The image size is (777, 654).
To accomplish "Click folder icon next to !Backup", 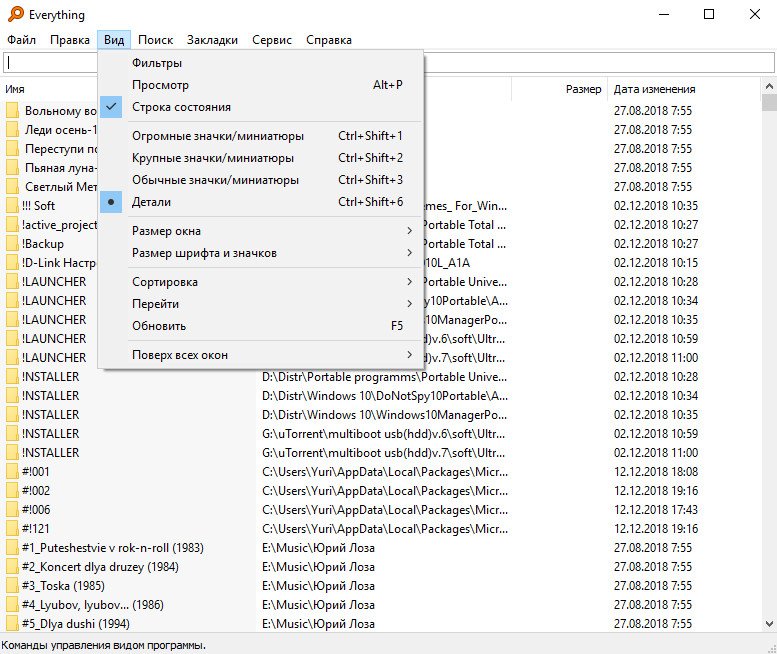I will coord(12,243).
